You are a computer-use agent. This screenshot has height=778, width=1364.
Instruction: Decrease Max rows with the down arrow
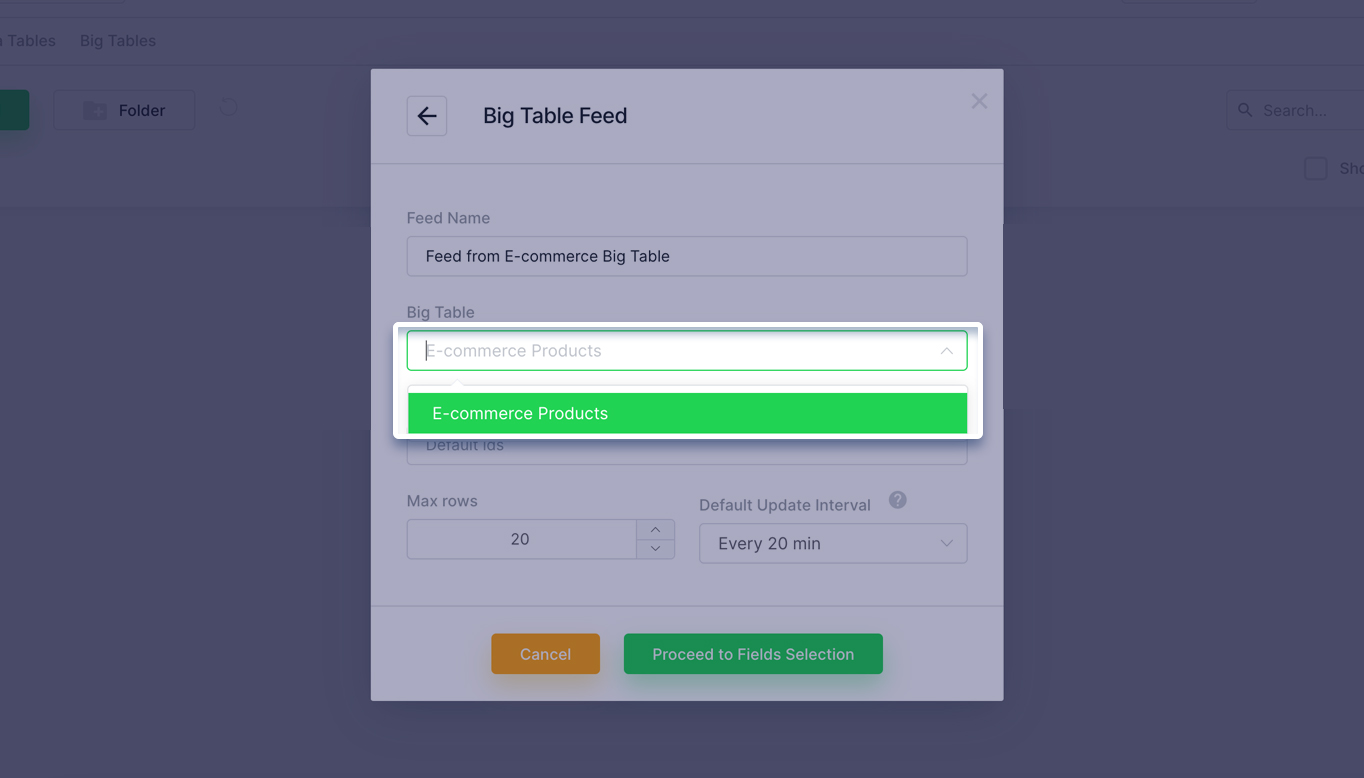point(655,548)
